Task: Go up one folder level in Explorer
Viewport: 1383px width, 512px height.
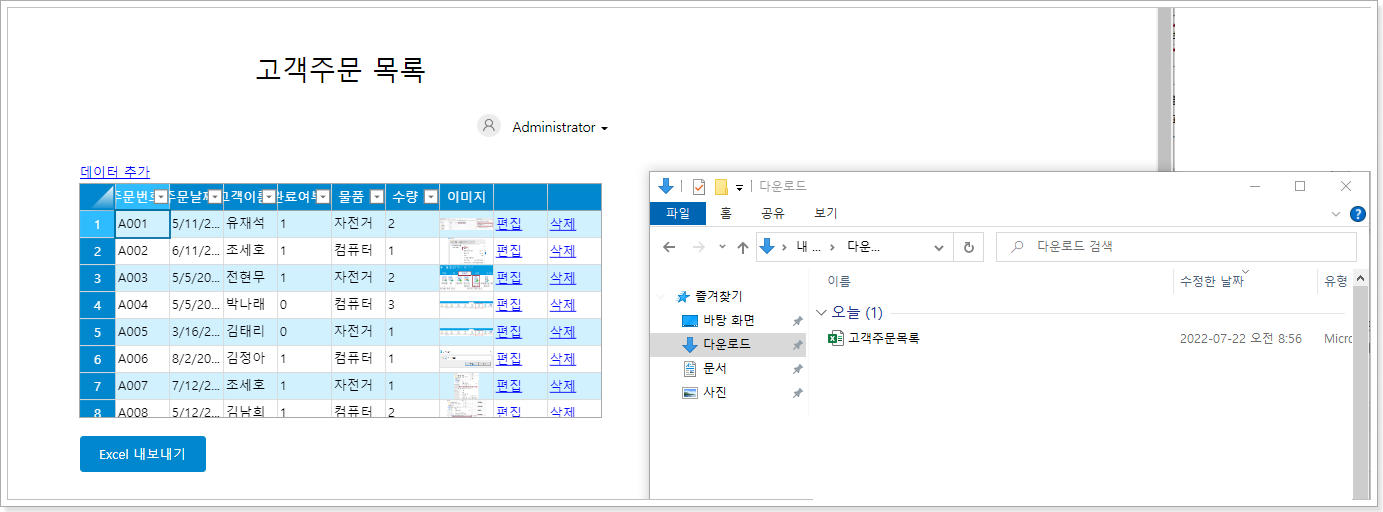Action: point(742,247)
